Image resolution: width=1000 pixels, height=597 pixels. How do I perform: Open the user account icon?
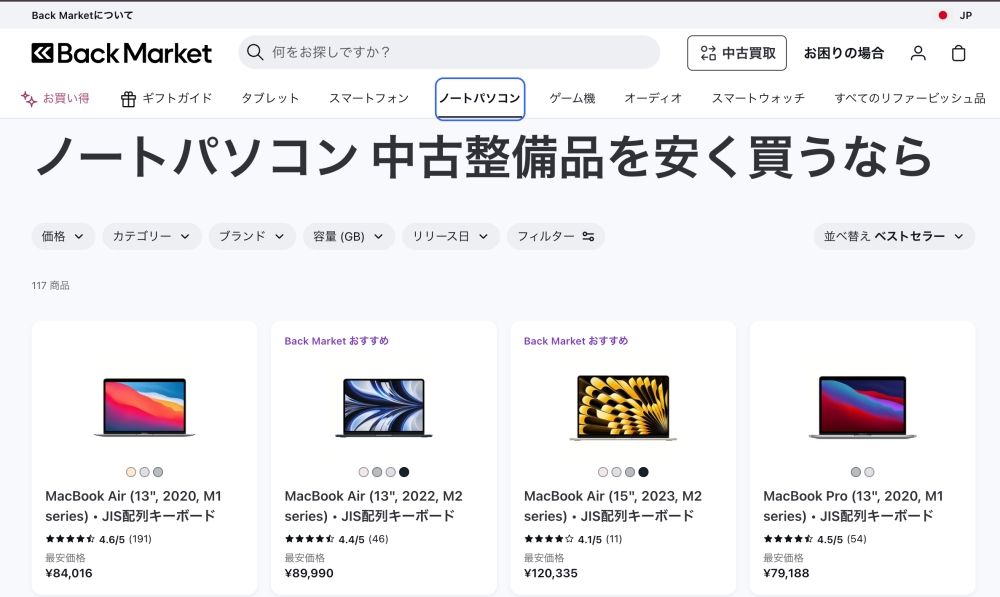[918, 53]
